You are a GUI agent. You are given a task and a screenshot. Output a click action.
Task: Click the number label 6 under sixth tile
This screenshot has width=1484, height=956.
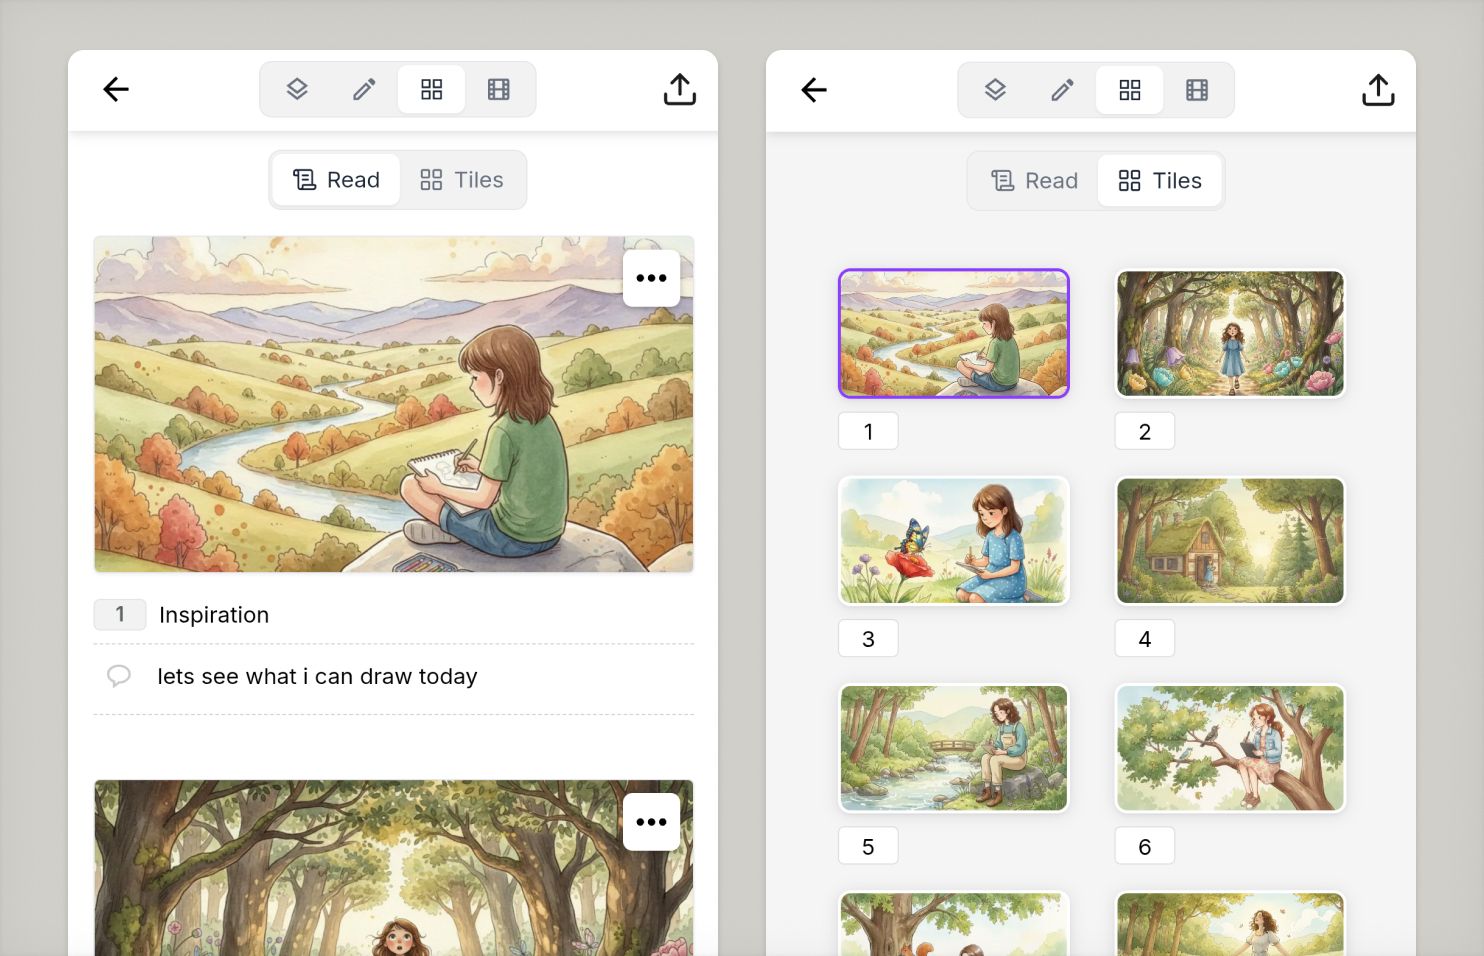(1145, 846)
